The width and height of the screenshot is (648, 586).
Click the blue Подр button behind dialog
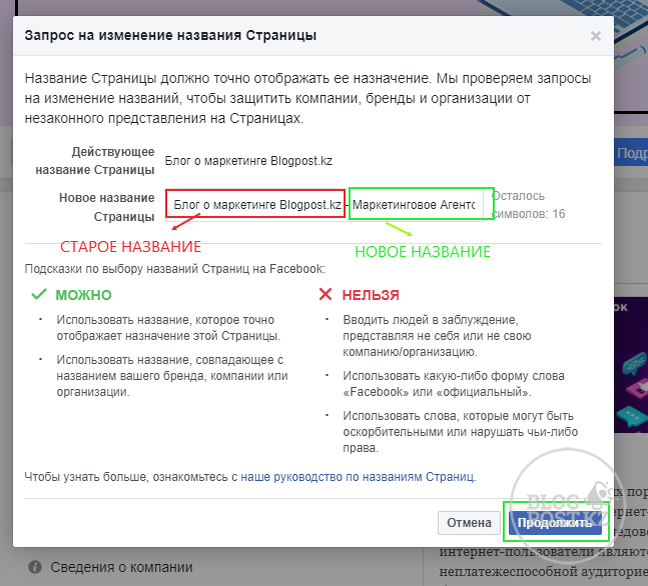click(x=631, y=152)
